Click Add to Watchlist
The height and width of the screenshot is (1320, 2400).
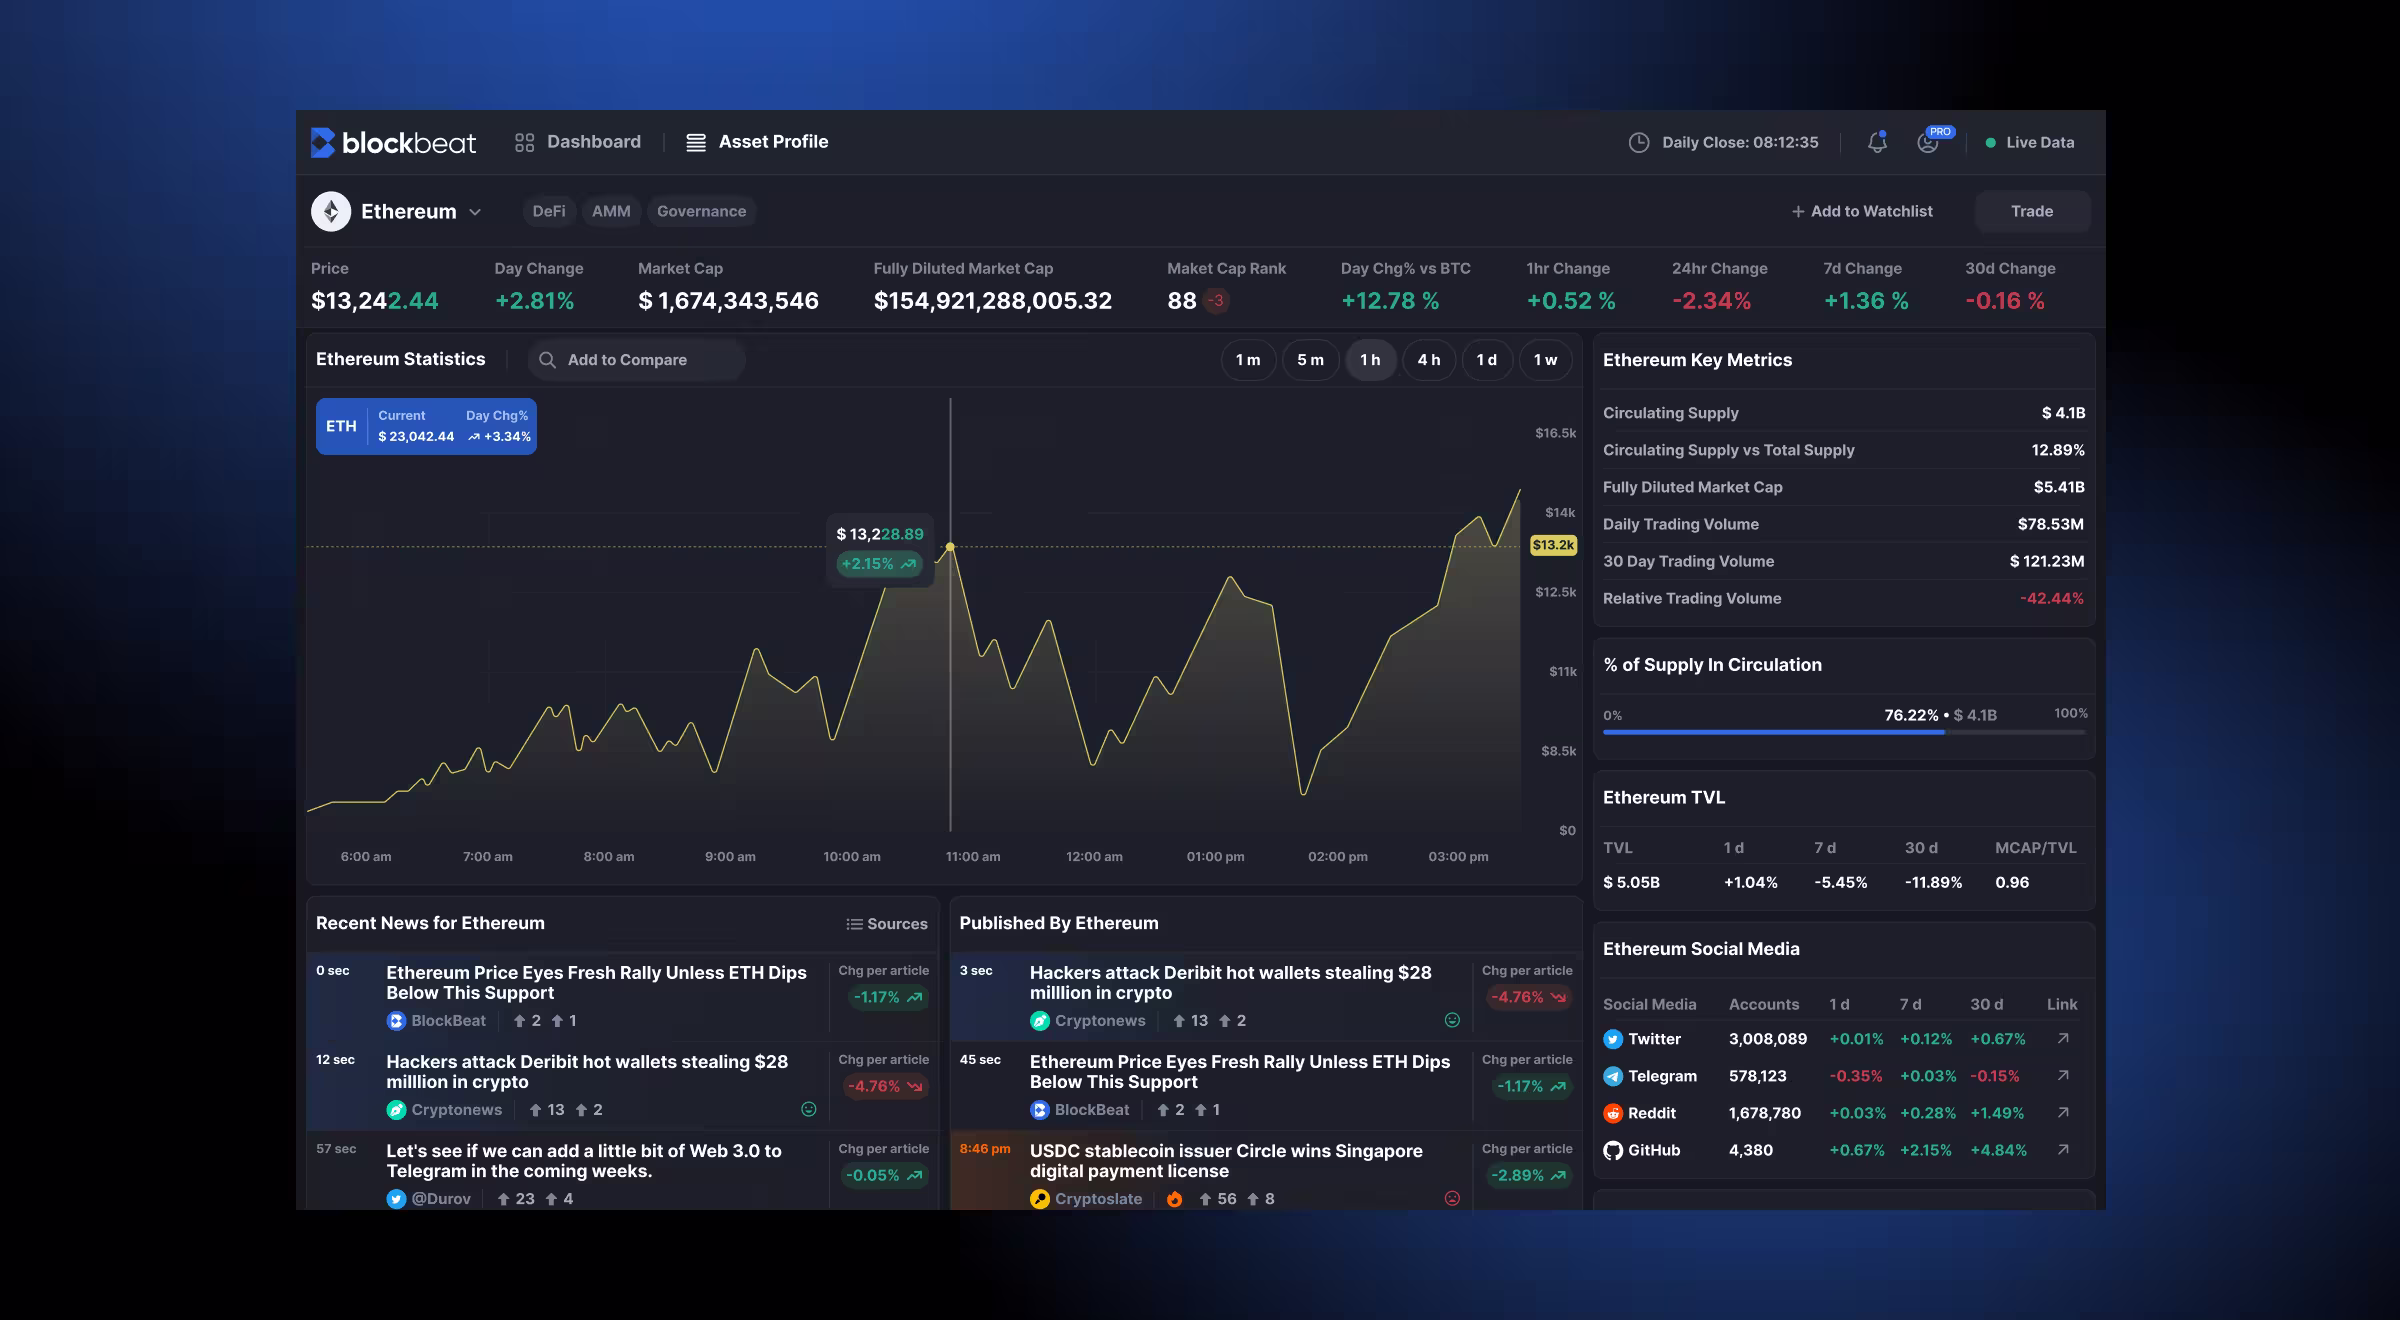tap(1861, 211)
